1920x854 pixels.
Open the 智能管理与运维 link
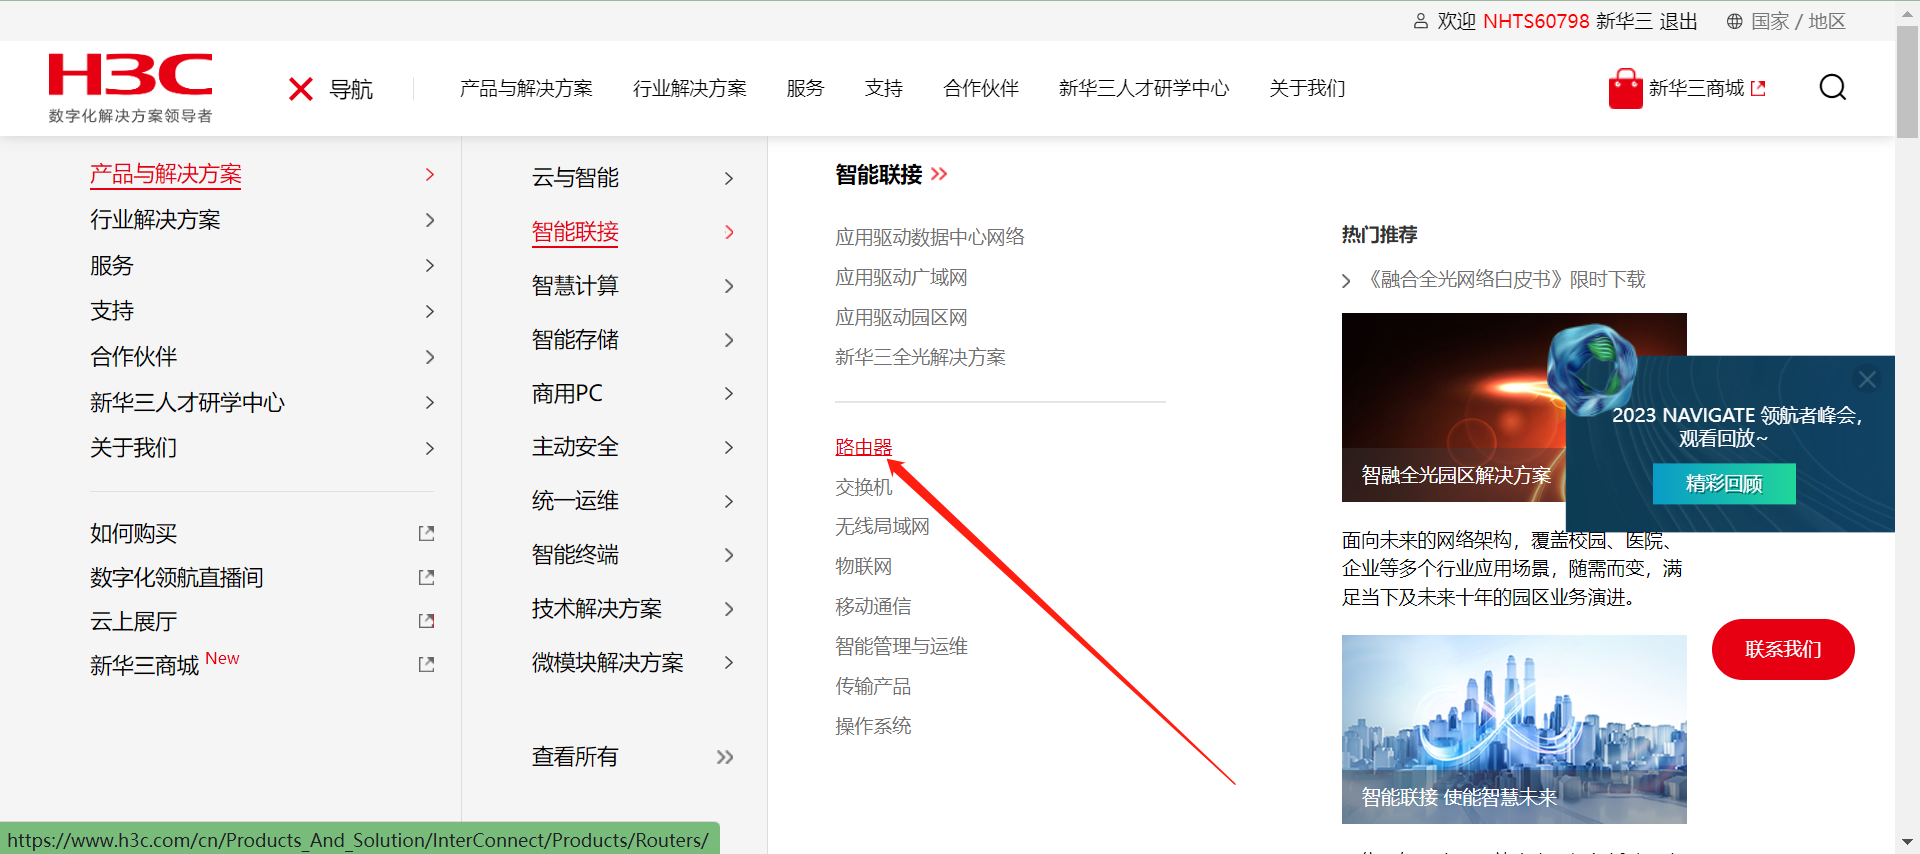point(901,646)
